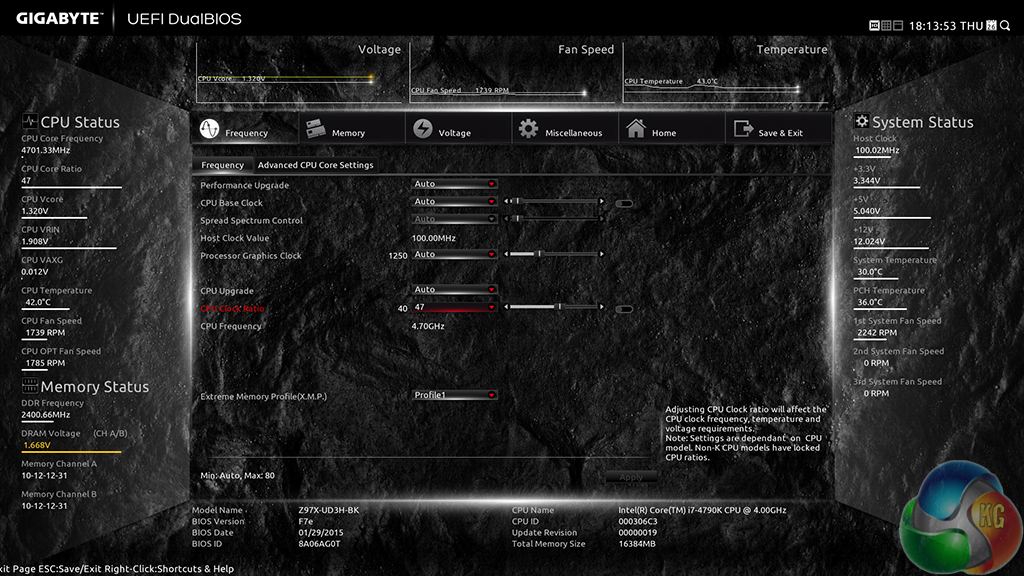The height and width of the screenshot is (576, 1024).
Task: Click the System Status gear icon
Action: (x=861, y=121)
